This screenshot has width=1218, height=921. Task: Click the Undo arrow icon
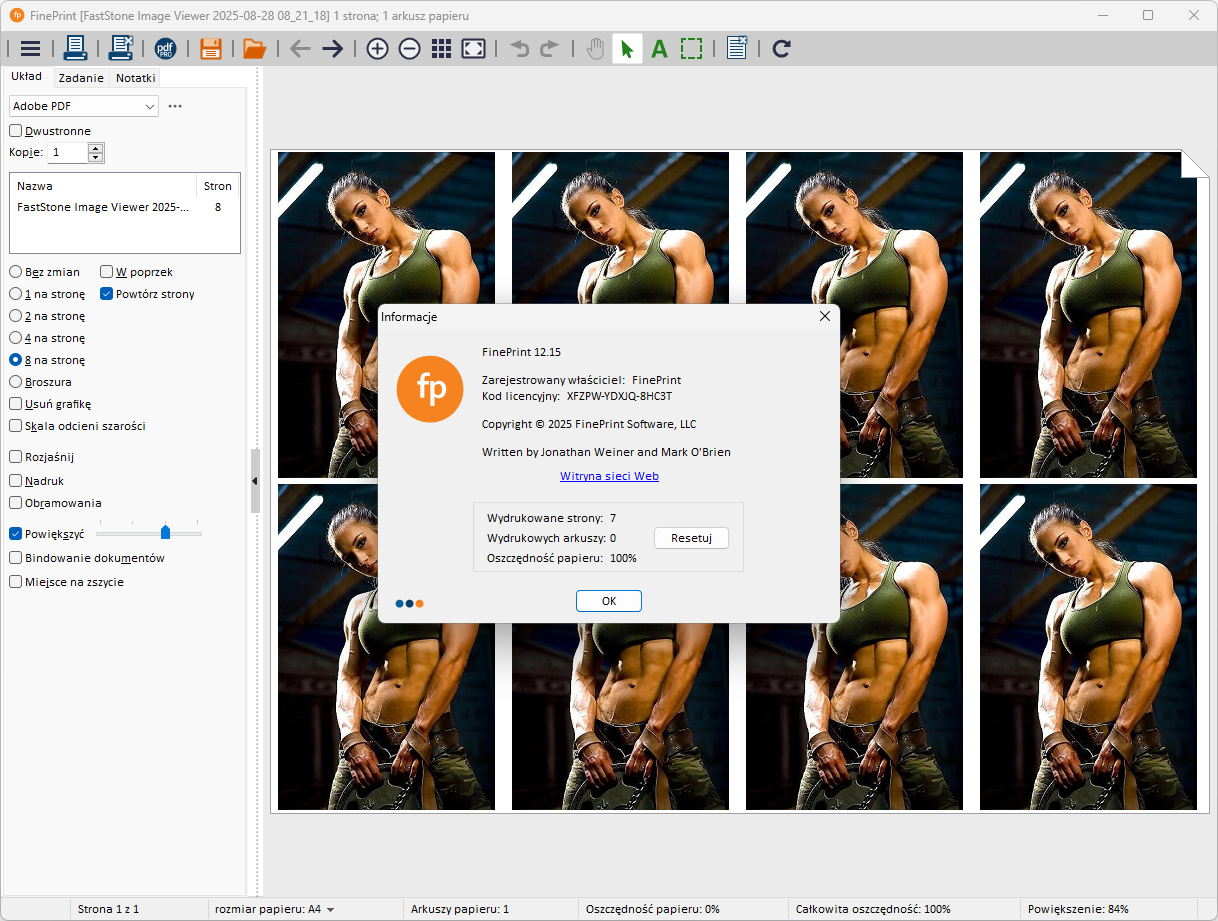click(519, 48)
